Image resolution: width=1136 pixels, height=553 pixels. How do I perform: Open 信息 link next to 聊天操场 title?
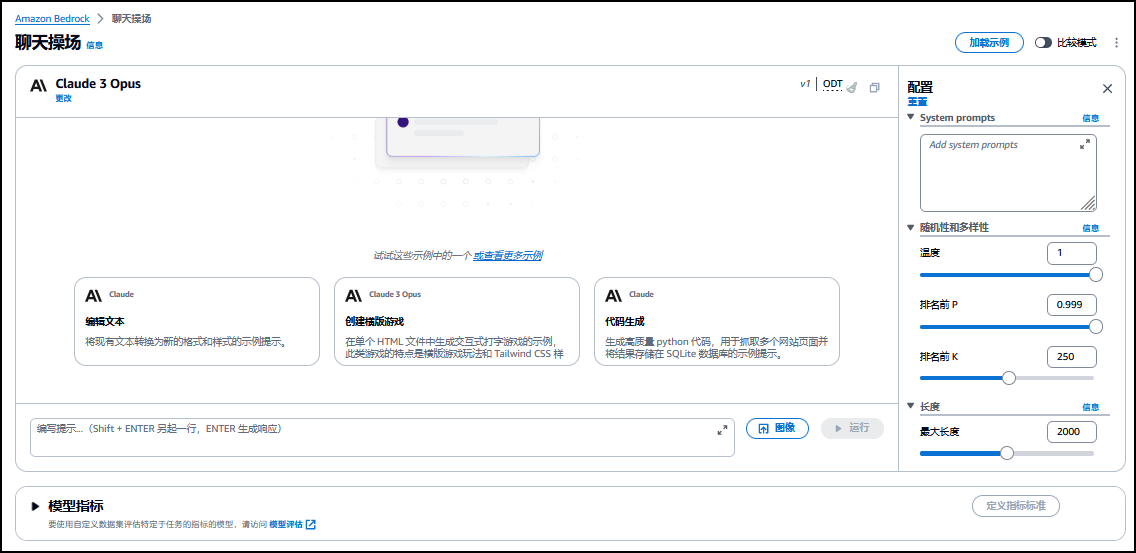click(94, 45)
